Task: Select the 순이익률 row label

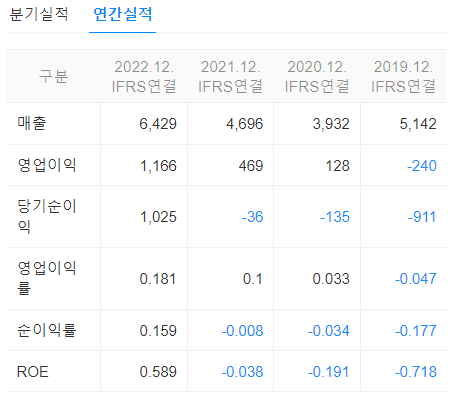Action: [47, 330]
